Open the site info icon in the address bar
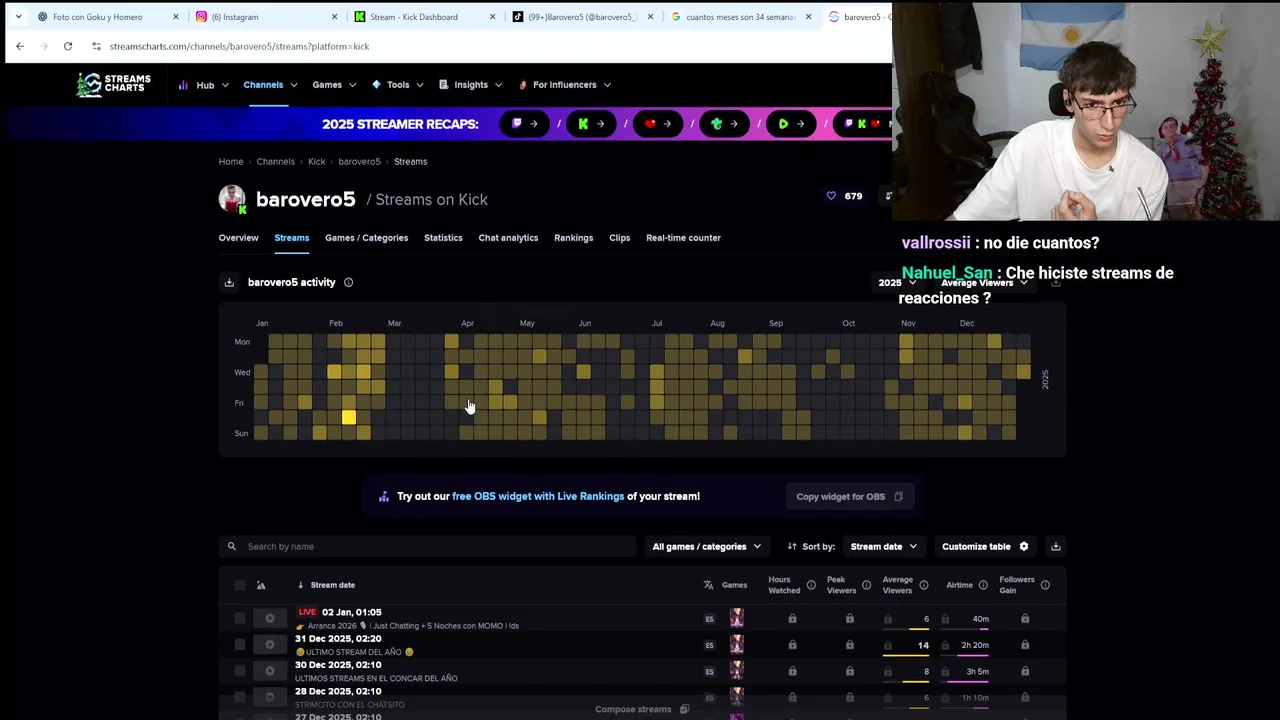This screenshot has height=720, width=1280. tap(96, 46)
